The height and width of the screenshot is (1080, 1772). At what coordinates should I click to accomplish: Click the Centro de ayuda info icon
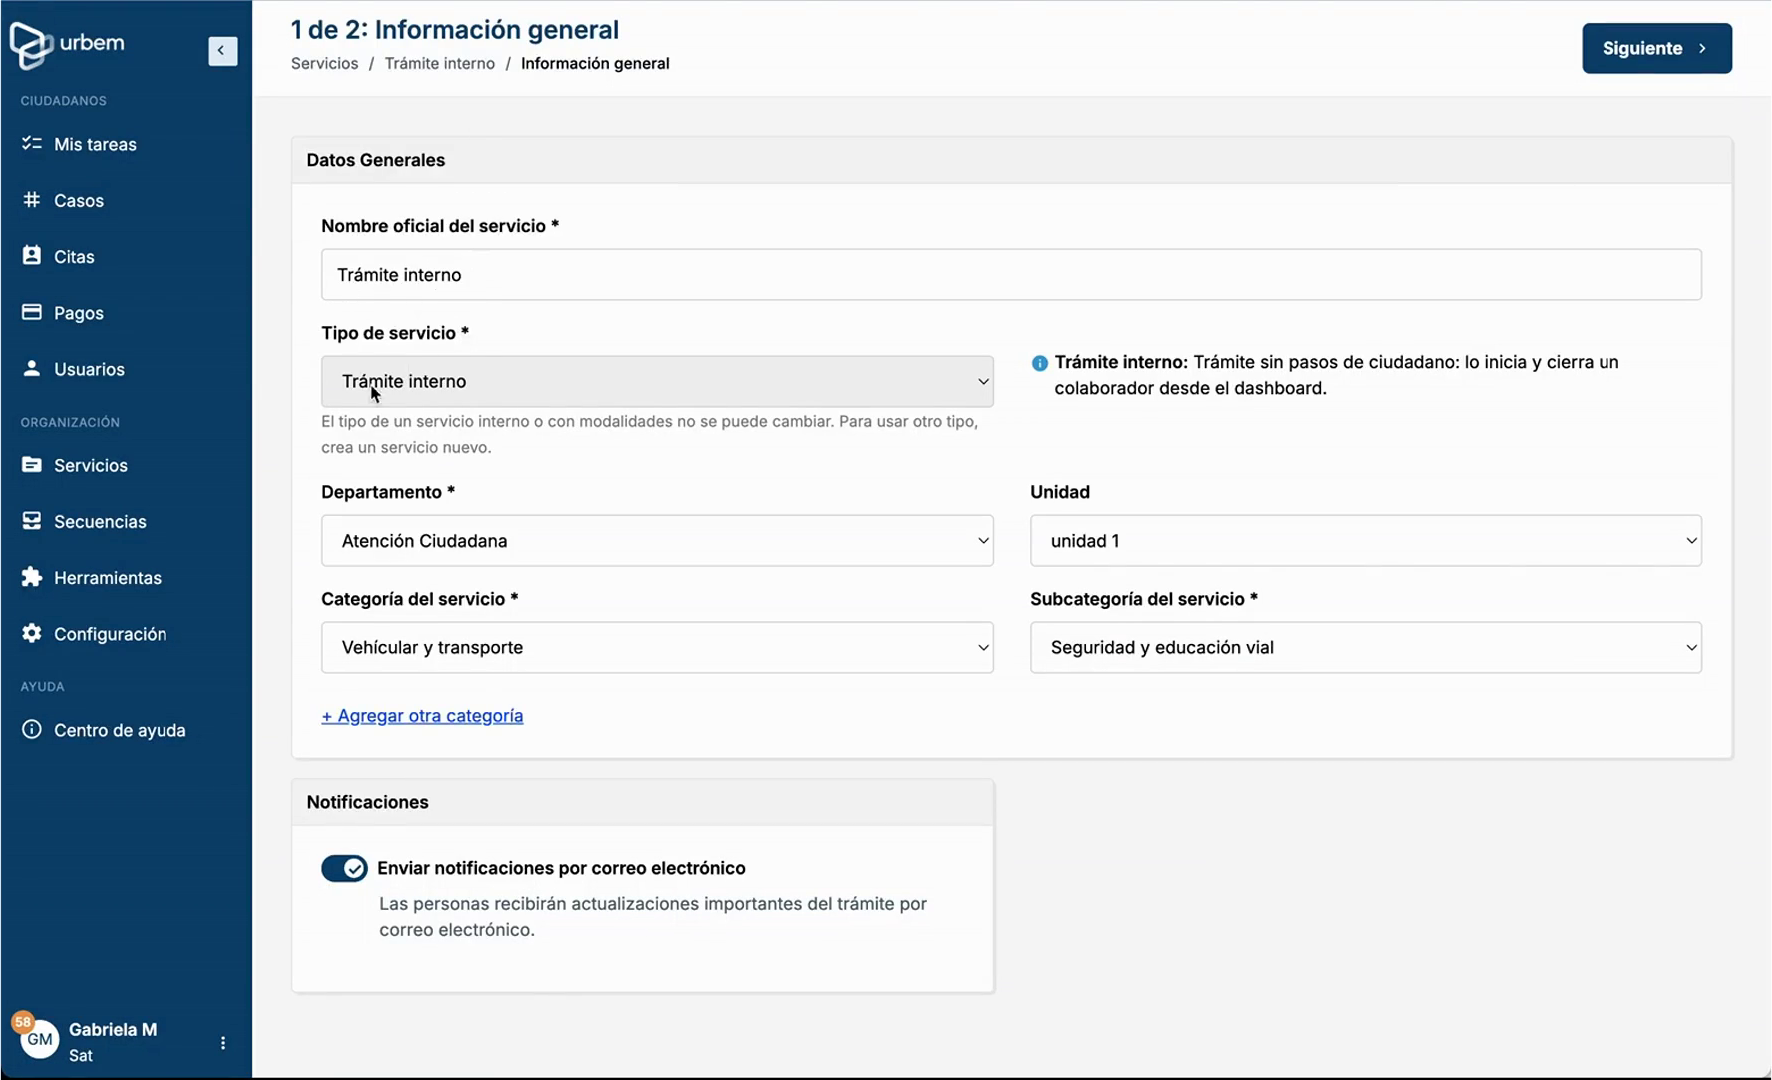pyautogui.click(x=32, y=729)
